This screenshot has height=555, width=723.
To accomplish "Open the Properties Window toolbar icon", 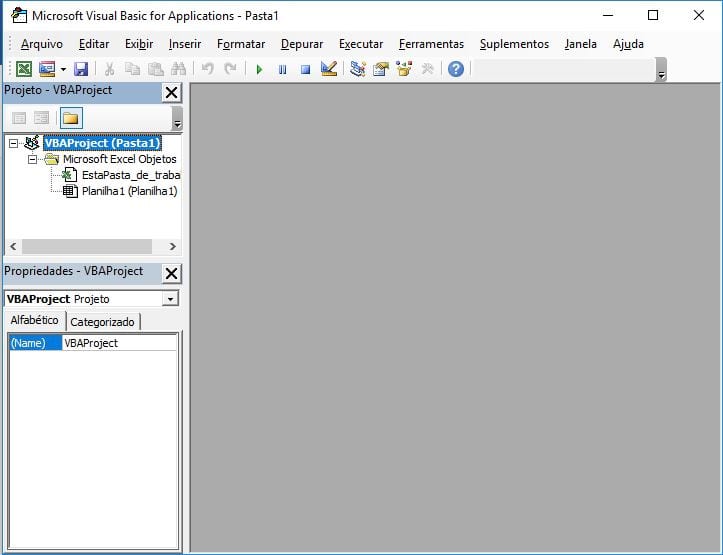I will pyautogui.click(x=381, y=69).
